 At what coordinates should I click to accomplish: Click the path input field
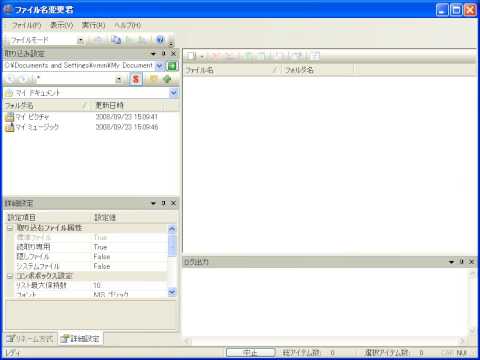click(79, 66)
